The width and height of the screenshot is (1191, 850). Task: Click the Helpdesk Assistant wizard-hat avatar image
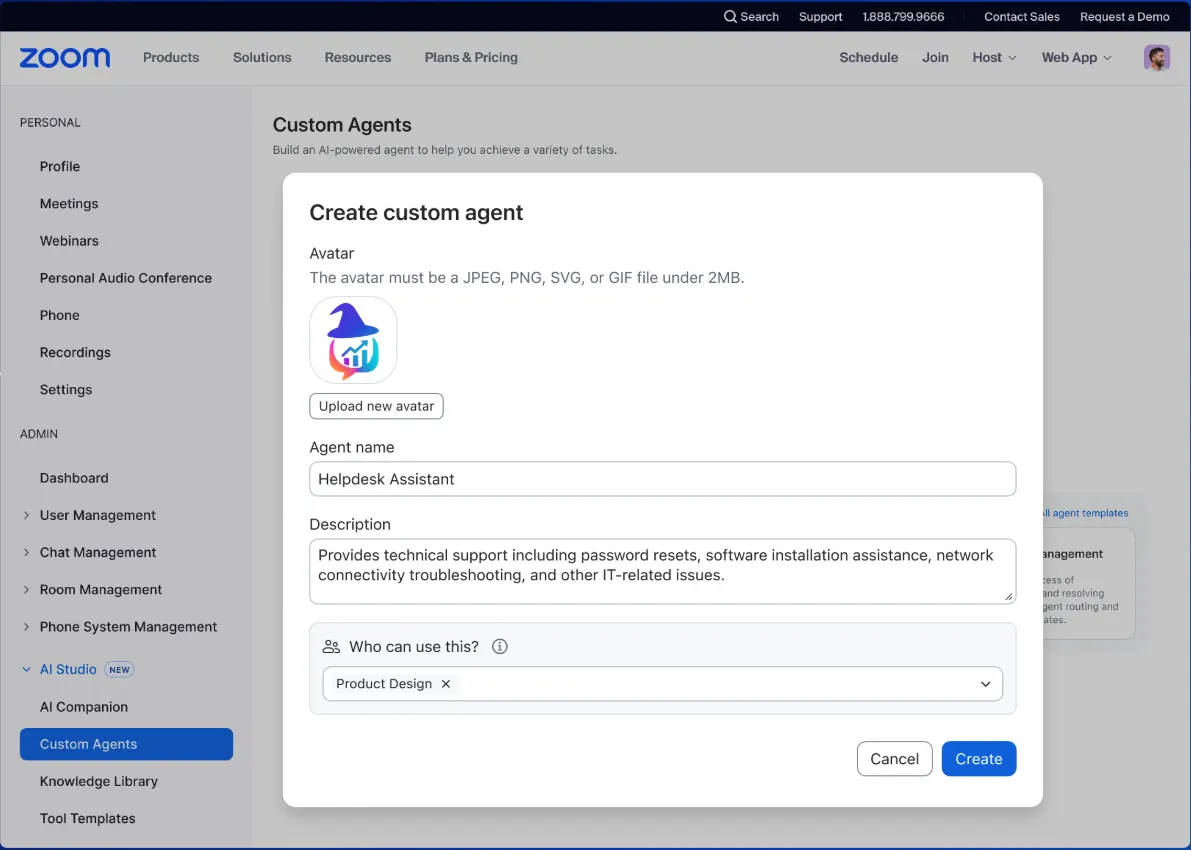pyautogui.click(x=353, y=340)
